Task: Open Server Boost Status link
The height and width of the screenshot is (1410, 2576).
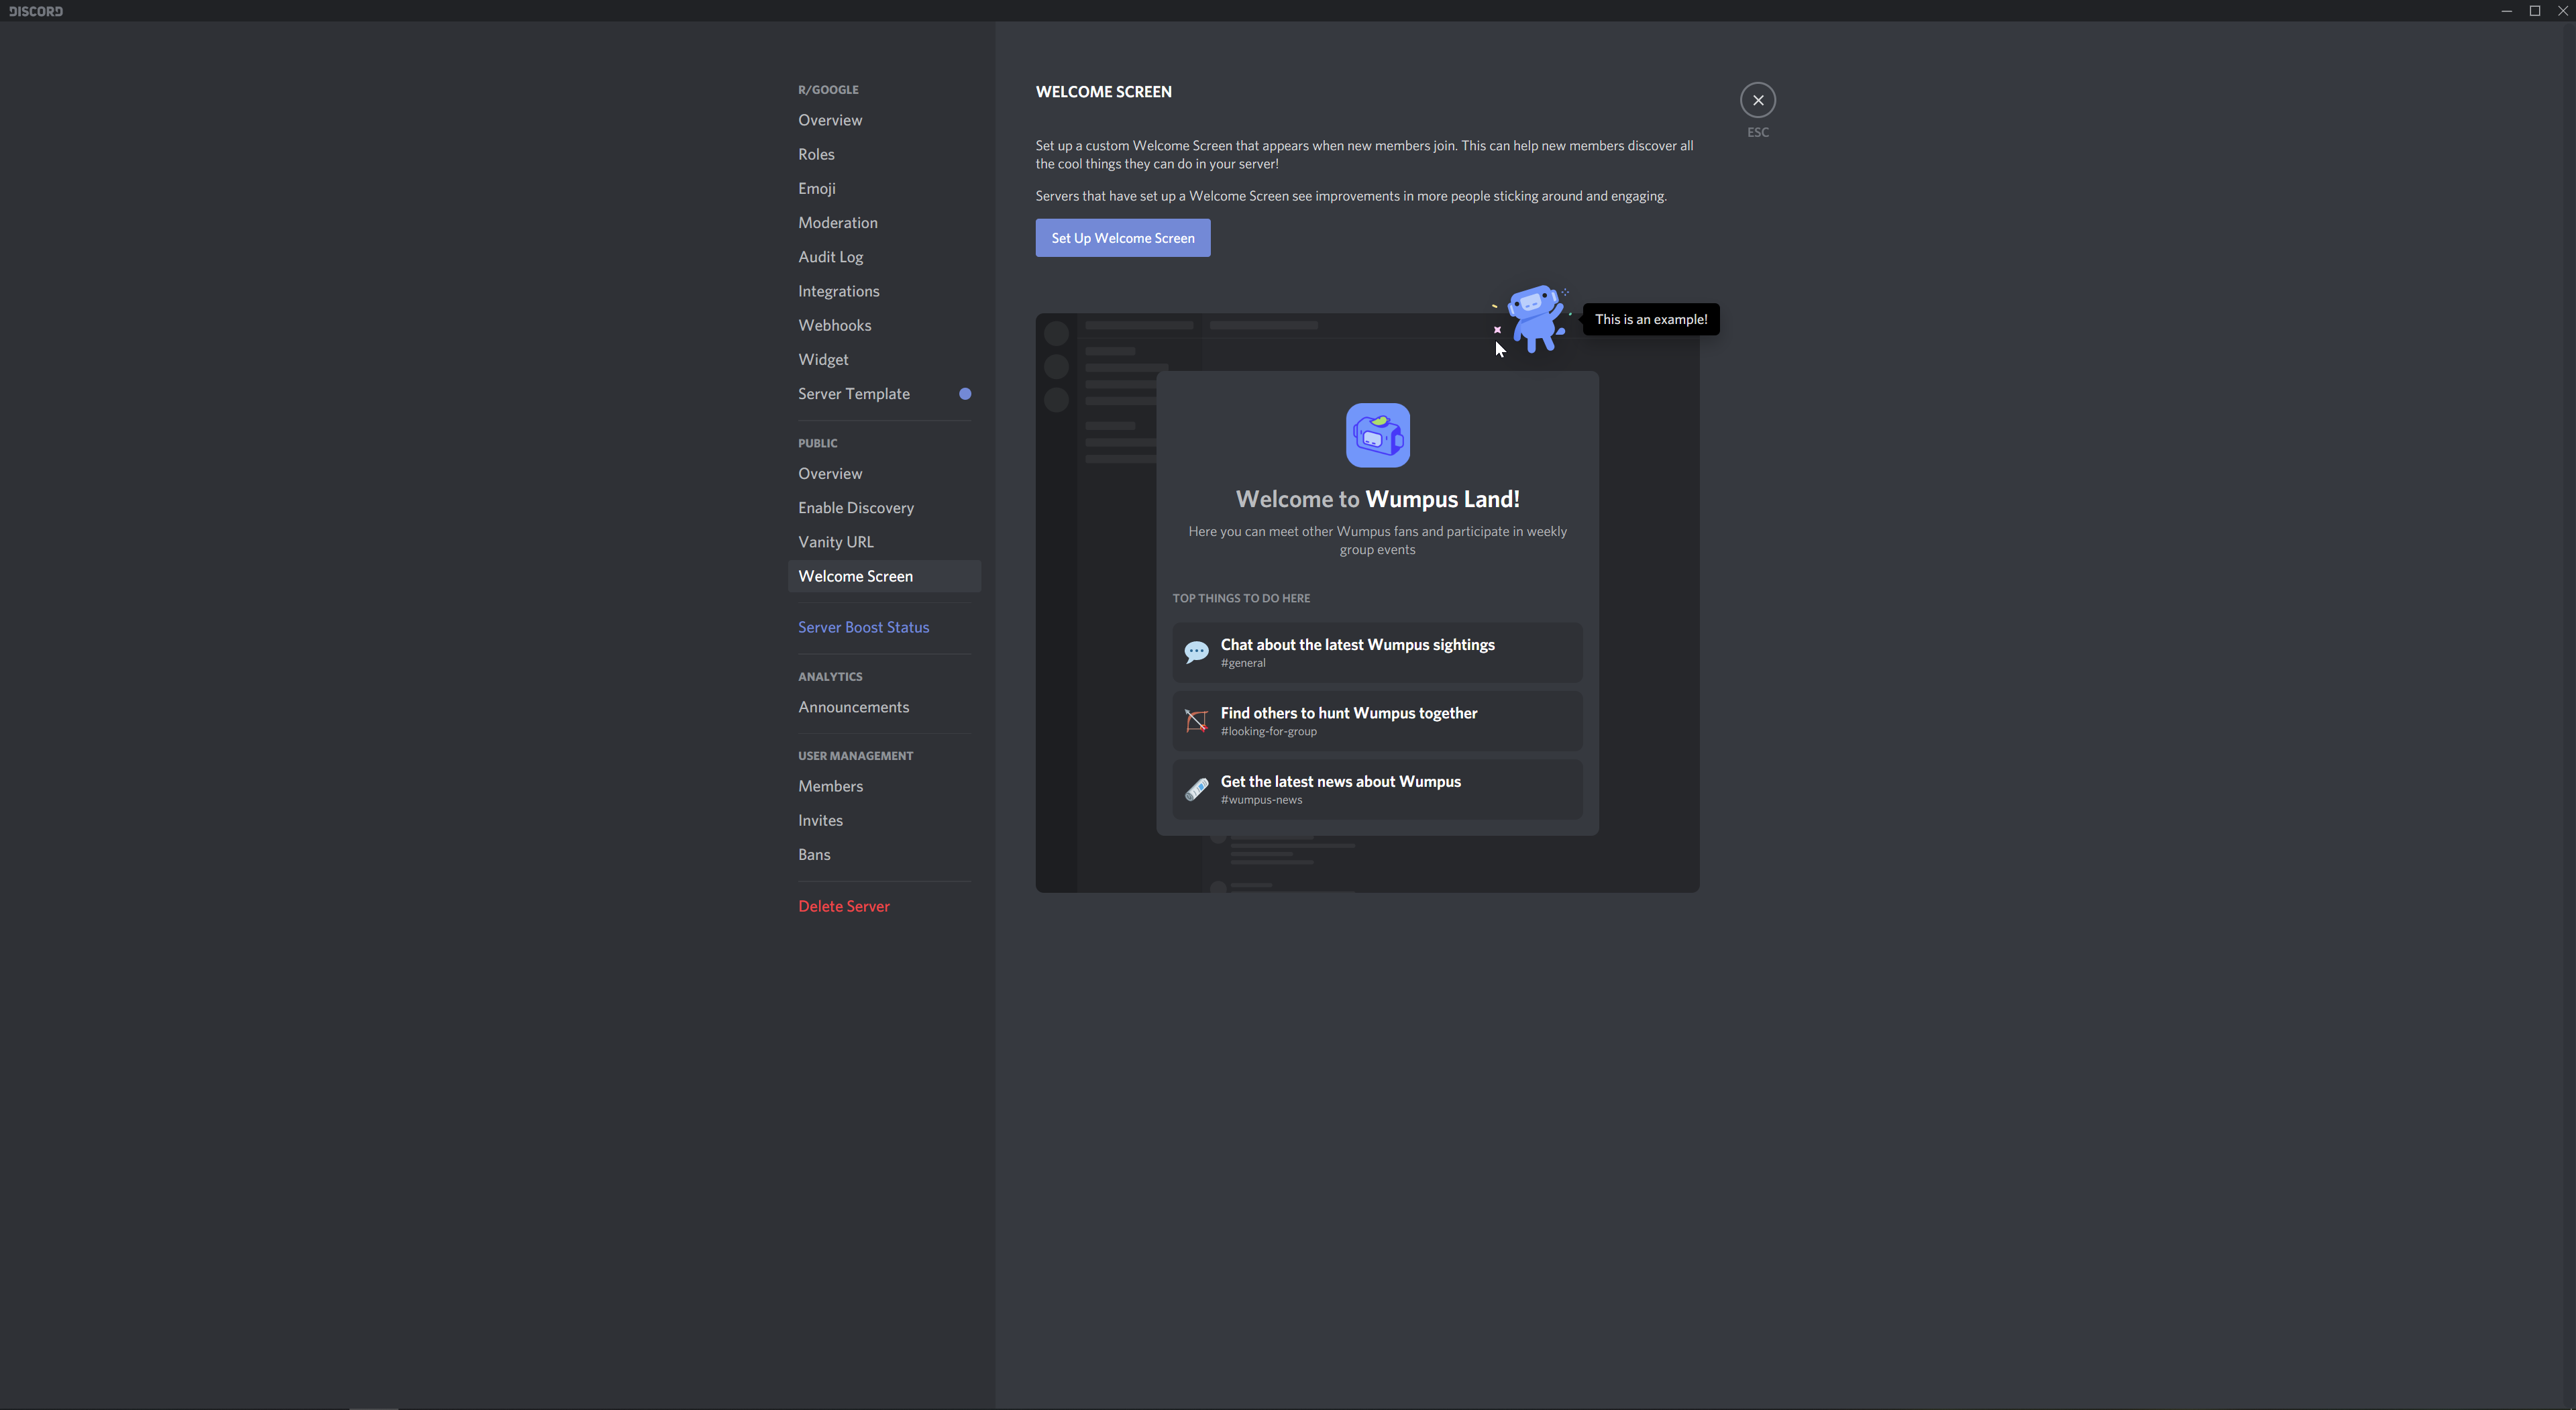Action: (x=863, y=627)
